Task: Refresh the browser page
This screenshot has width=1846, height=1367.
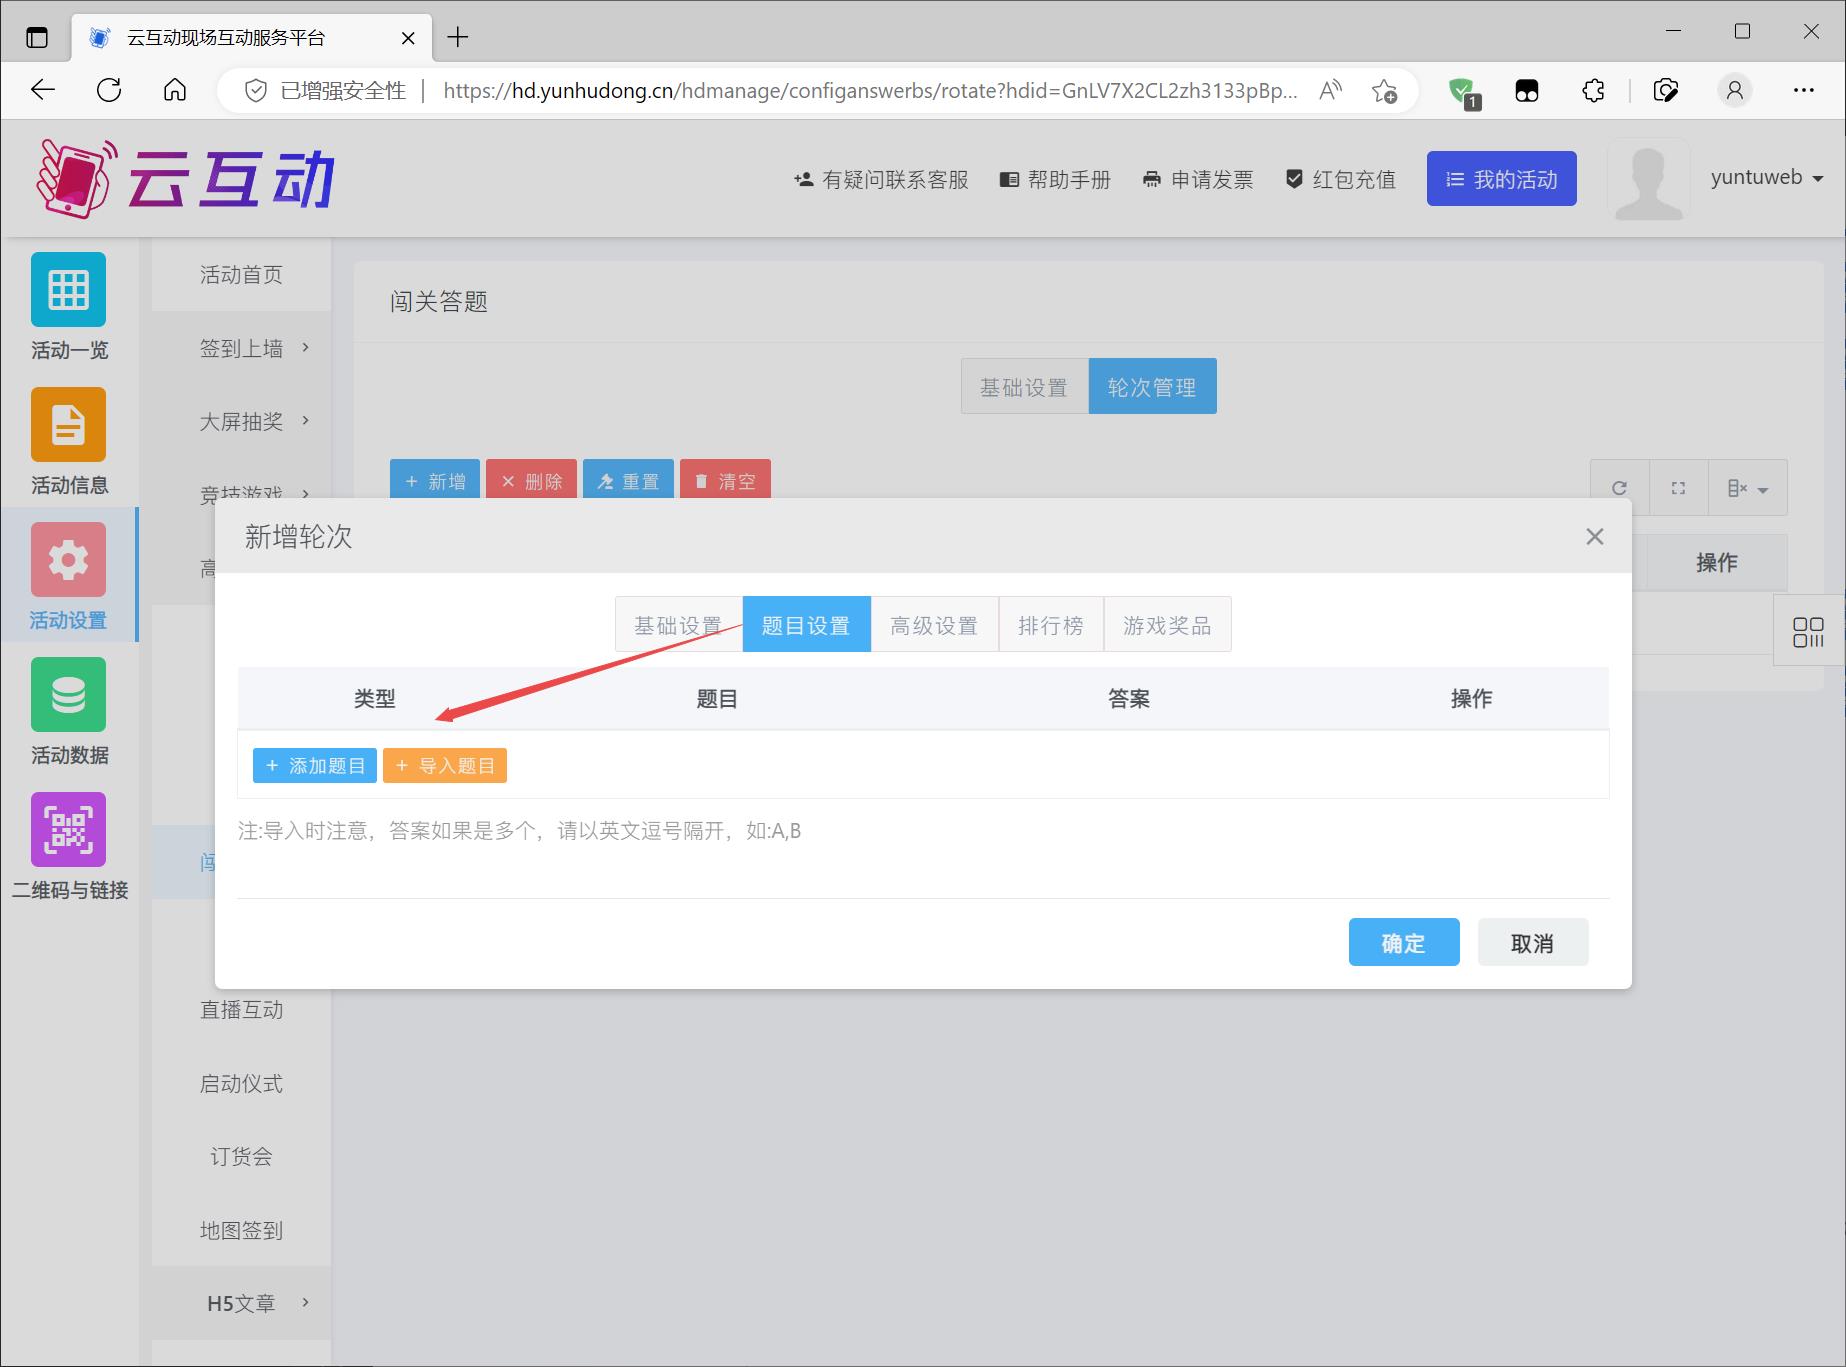Action: click(109, 91)
